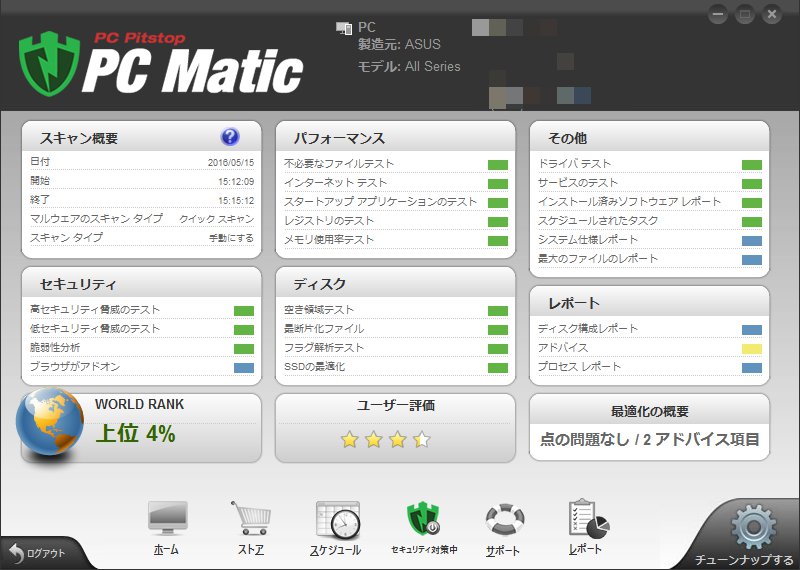Open the 低セキュリティ脅威のテスト row
800x570 pixels.
click(x=142, y=329)
